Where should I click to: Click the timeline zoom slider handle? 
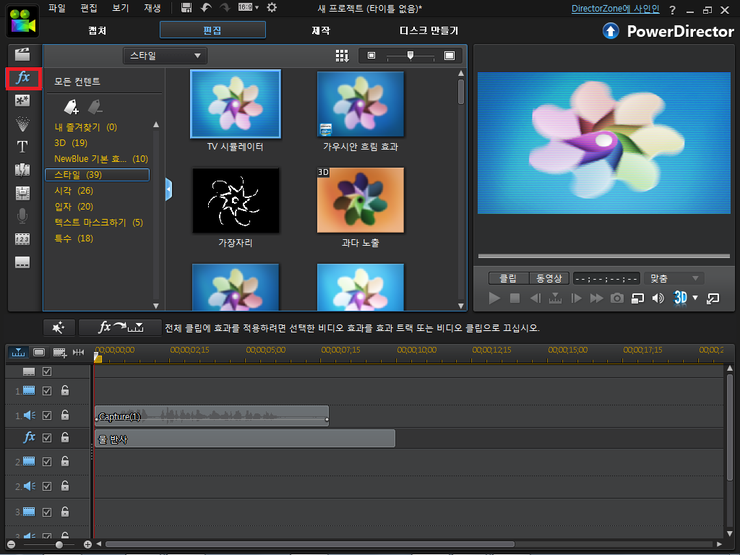pyautogui.click(x=59, y=544)
